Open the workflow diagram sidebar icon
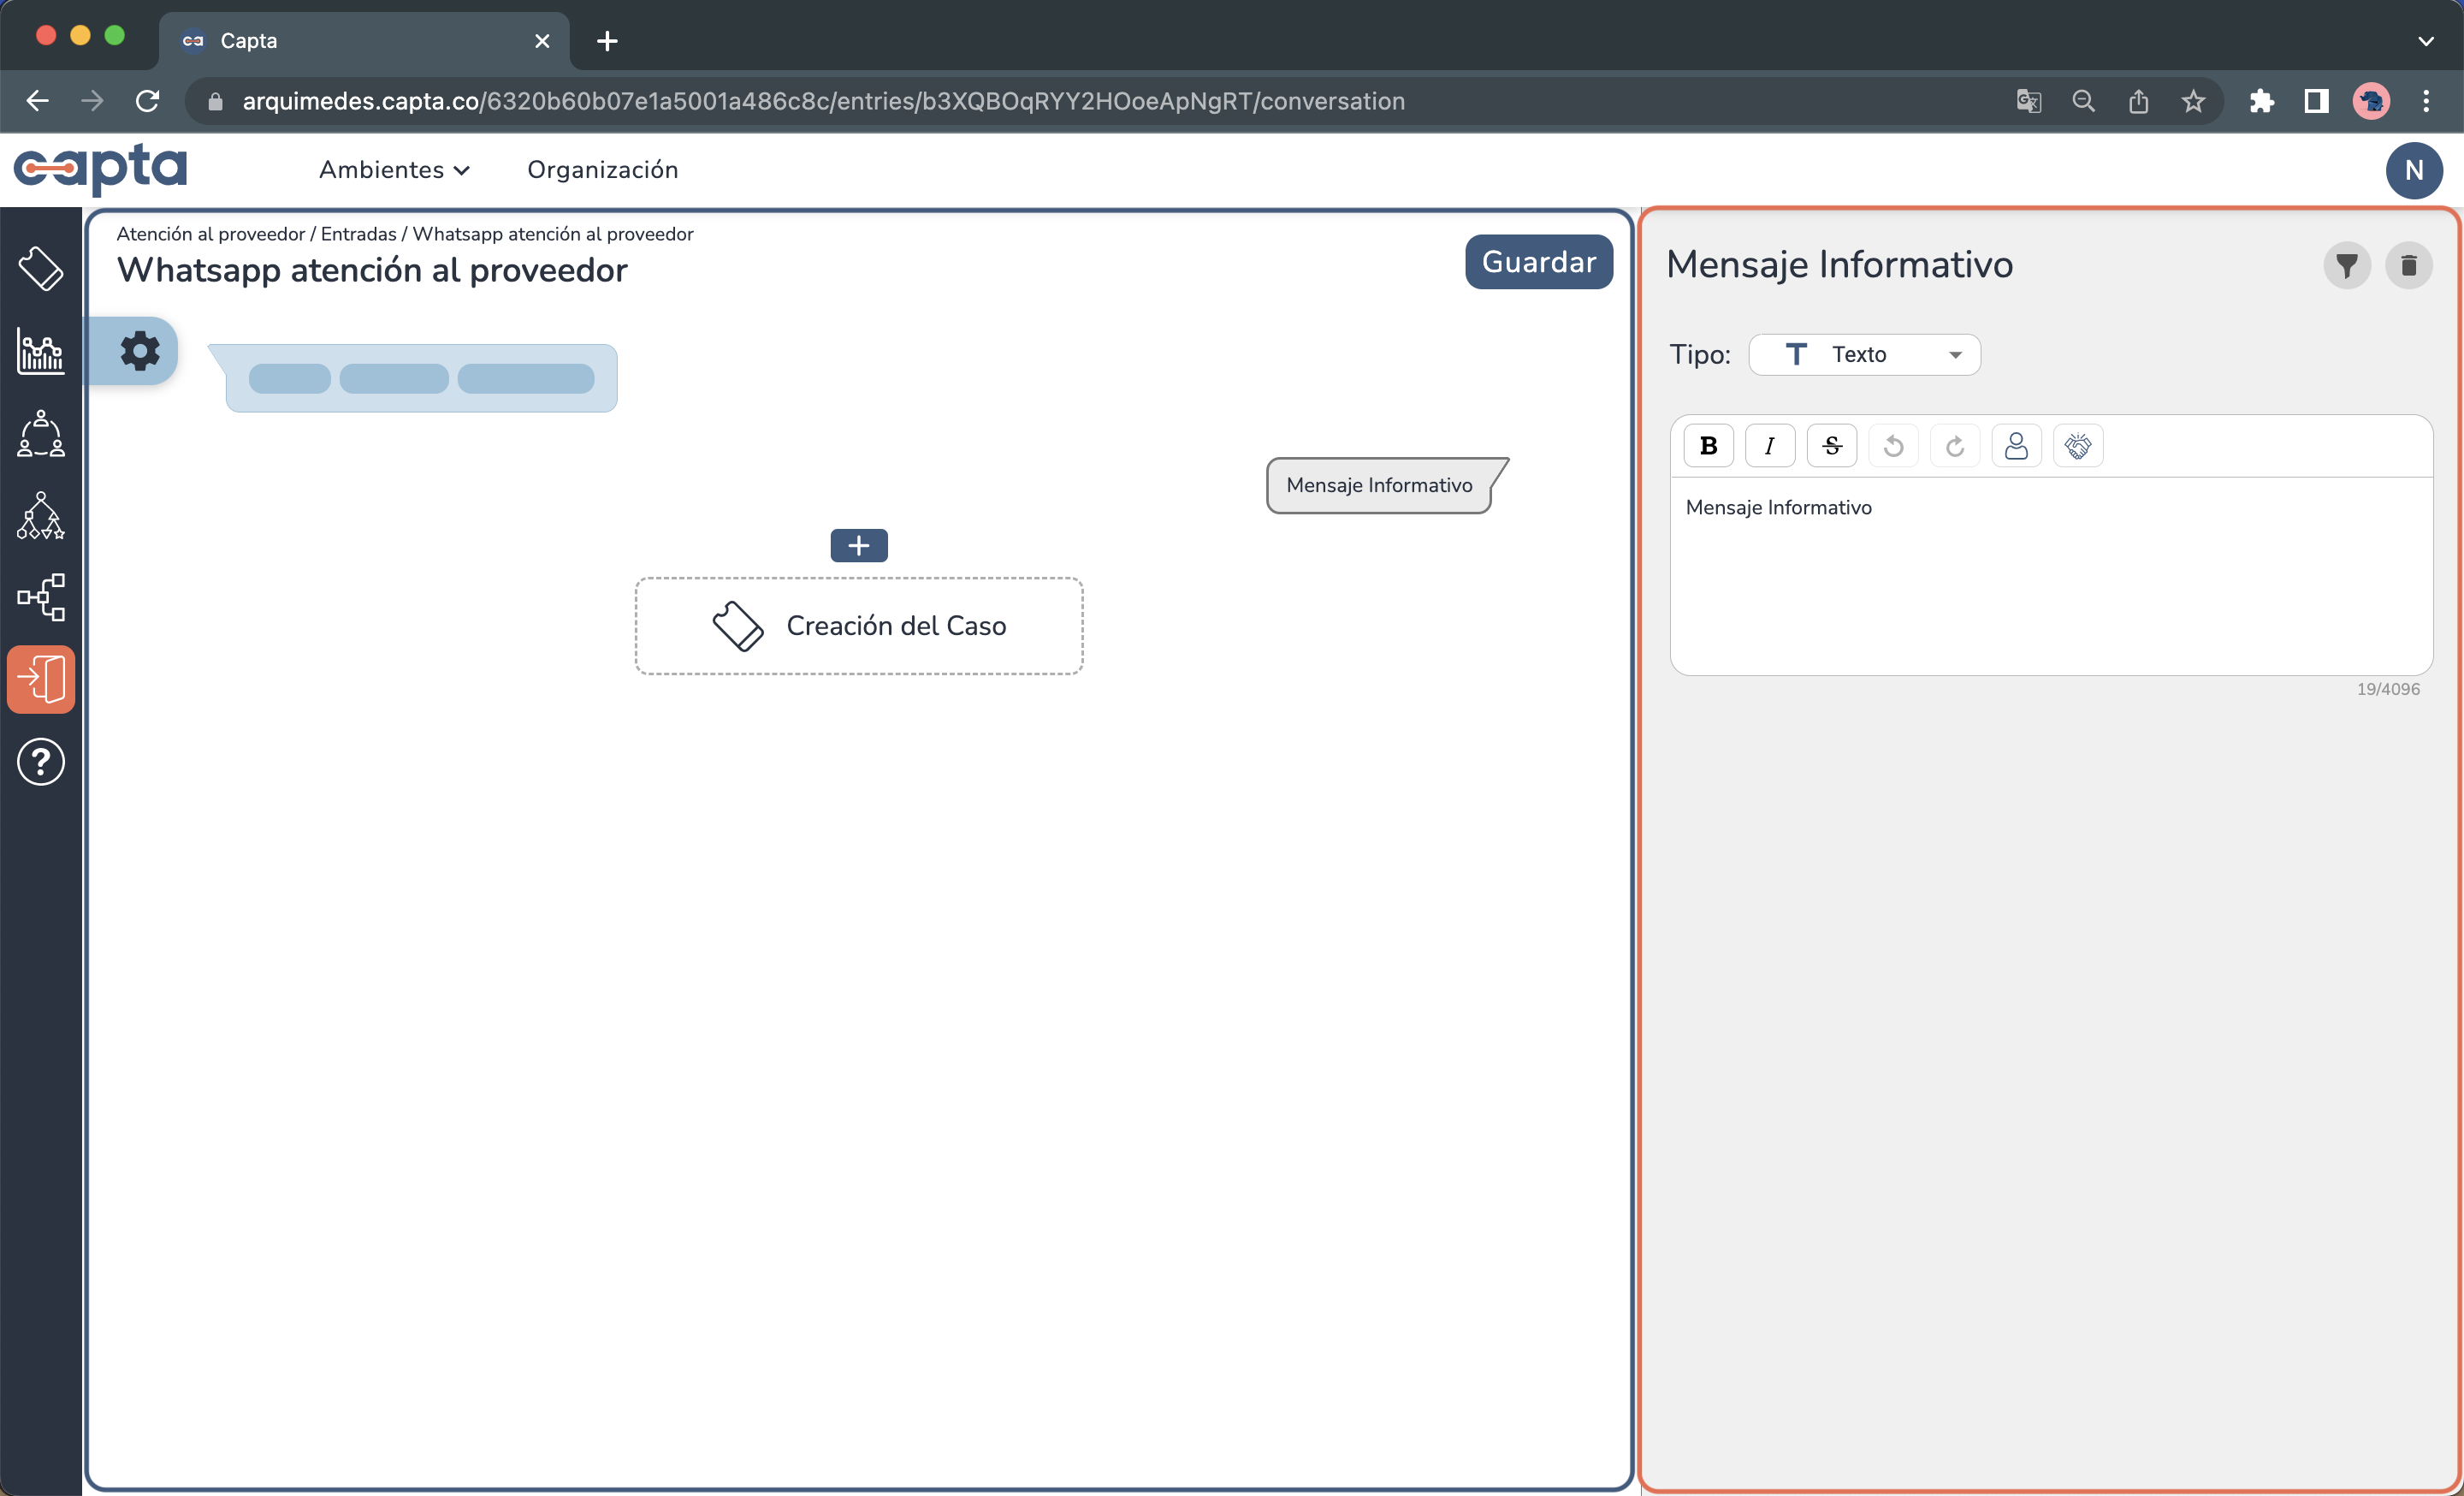Screen dimensions: 2464x1496 [41, 597]
